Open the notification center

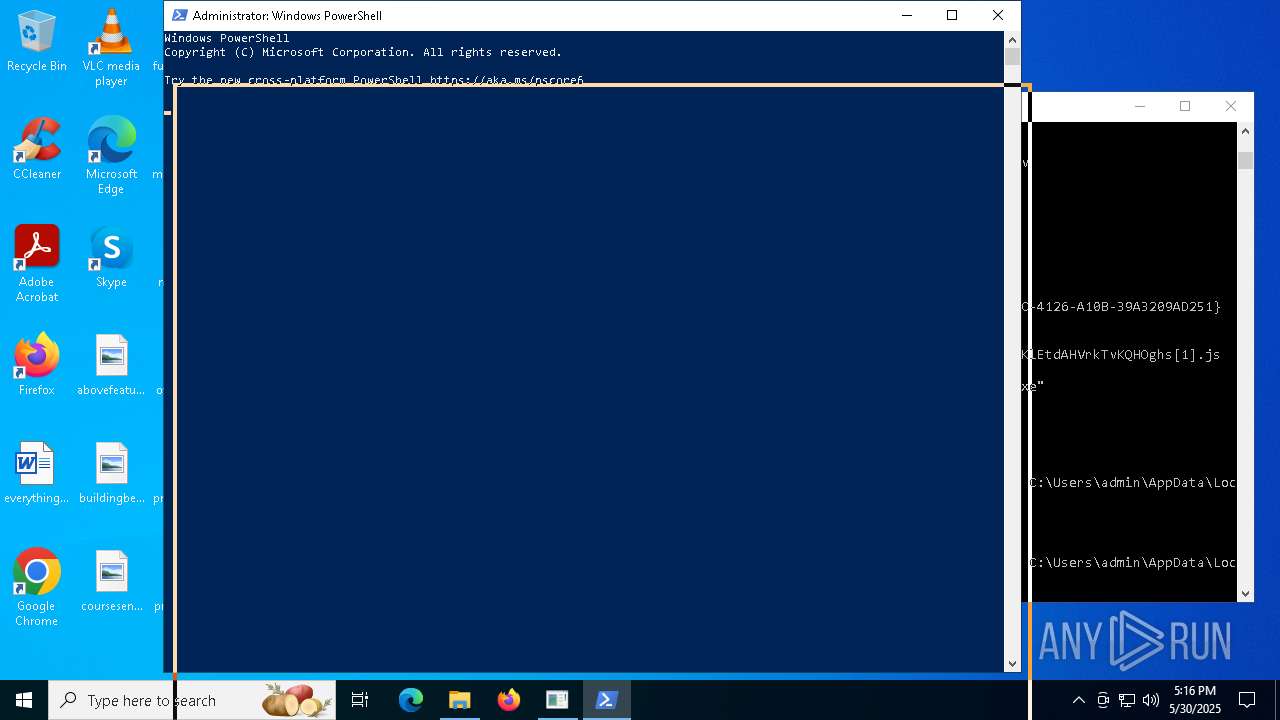[x=1247, y=700]
